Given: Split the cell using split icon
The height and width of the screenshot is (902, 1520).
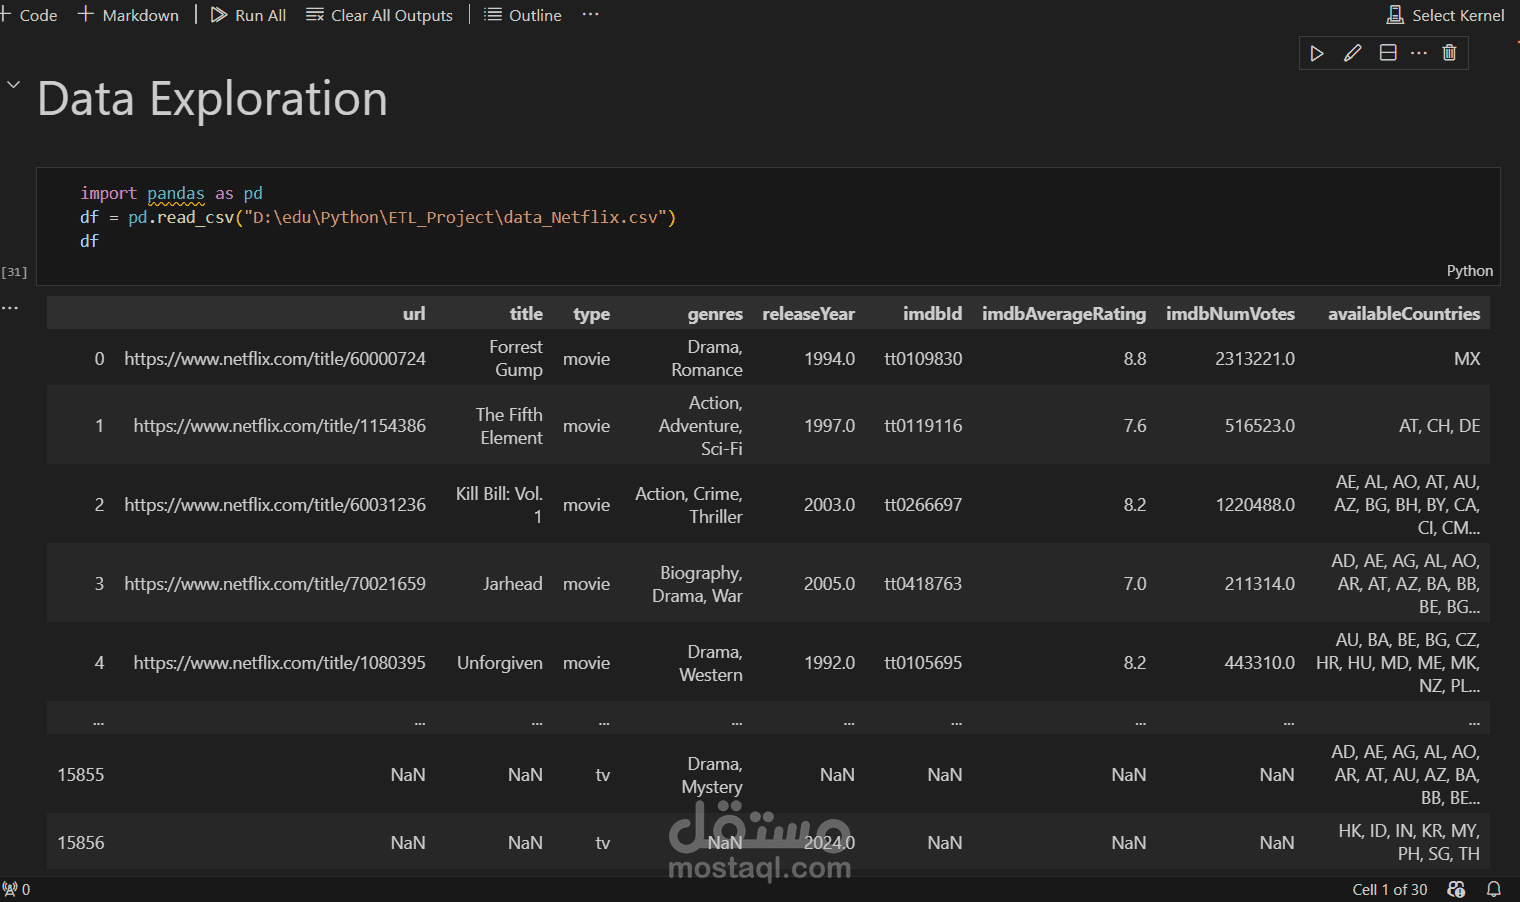Looking at the screenshot, I should point(1388,53).
